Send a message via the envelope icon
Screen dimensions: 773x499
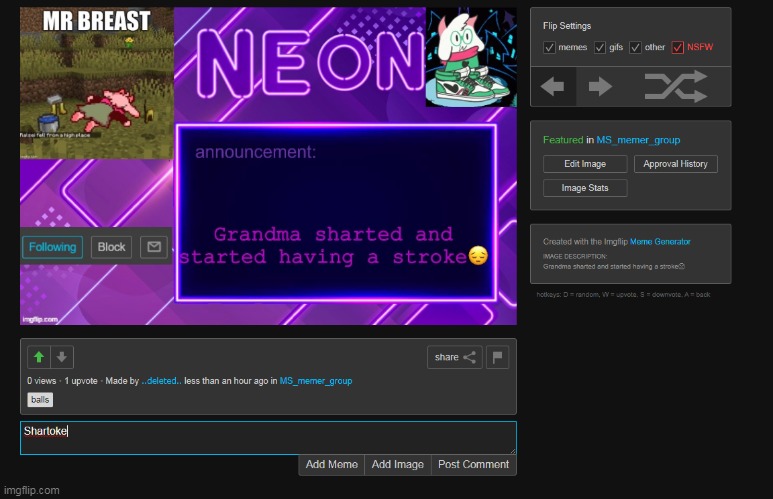(x=154, y=247)
